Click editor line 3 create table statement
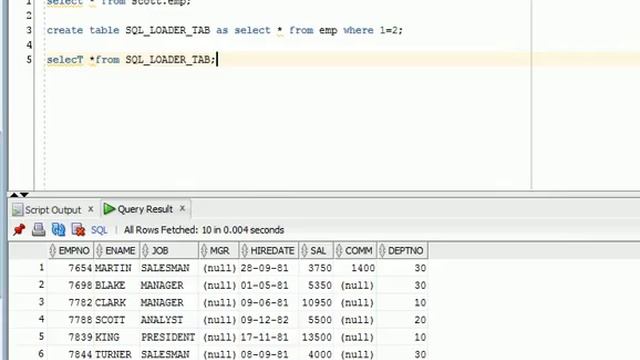640x360 pixels. (224, 30)
